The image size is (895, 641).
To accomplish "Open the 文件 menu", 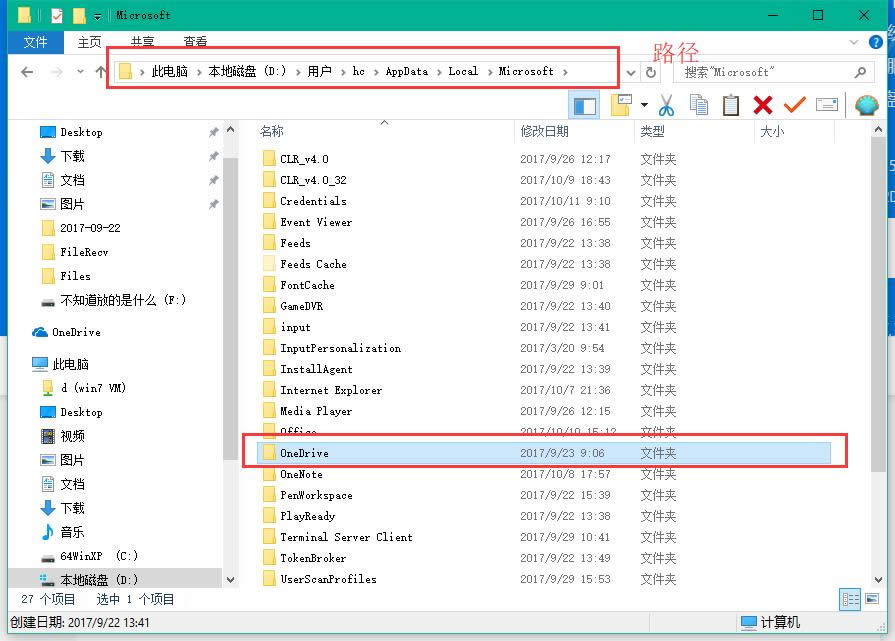I will pyautogui.click(x=35, y=42).
